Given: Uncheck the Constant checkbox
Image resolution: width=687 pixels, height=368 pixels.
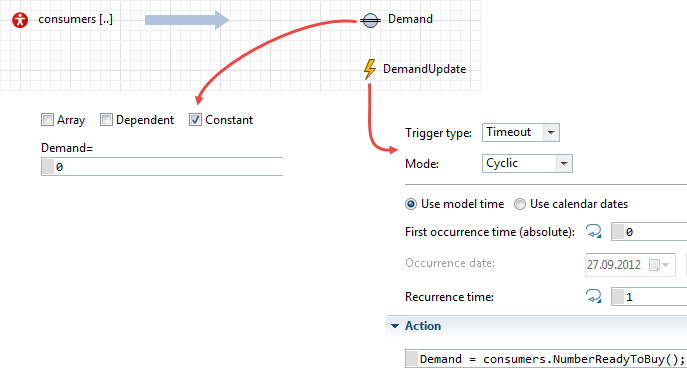Looking at the screenshot, I should [195, 120].
